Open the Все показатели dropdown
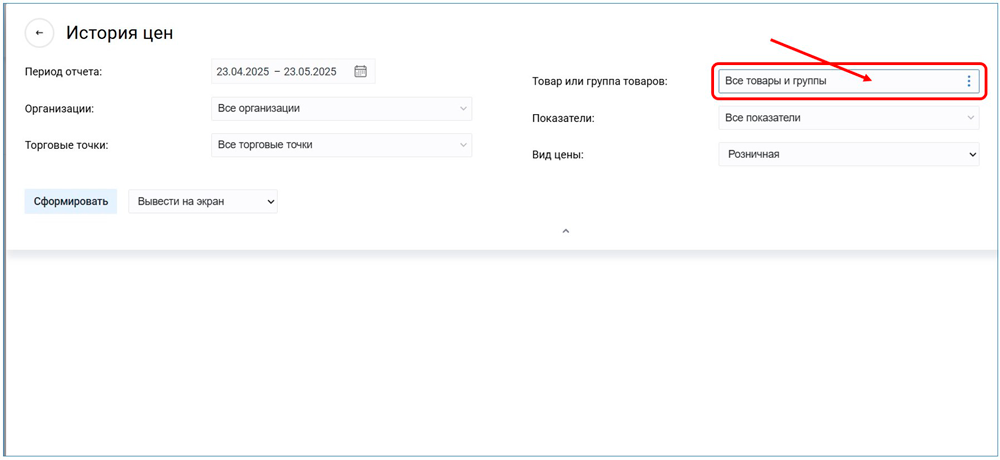Viewport: 1000px width, 460px height. [848, 118]
